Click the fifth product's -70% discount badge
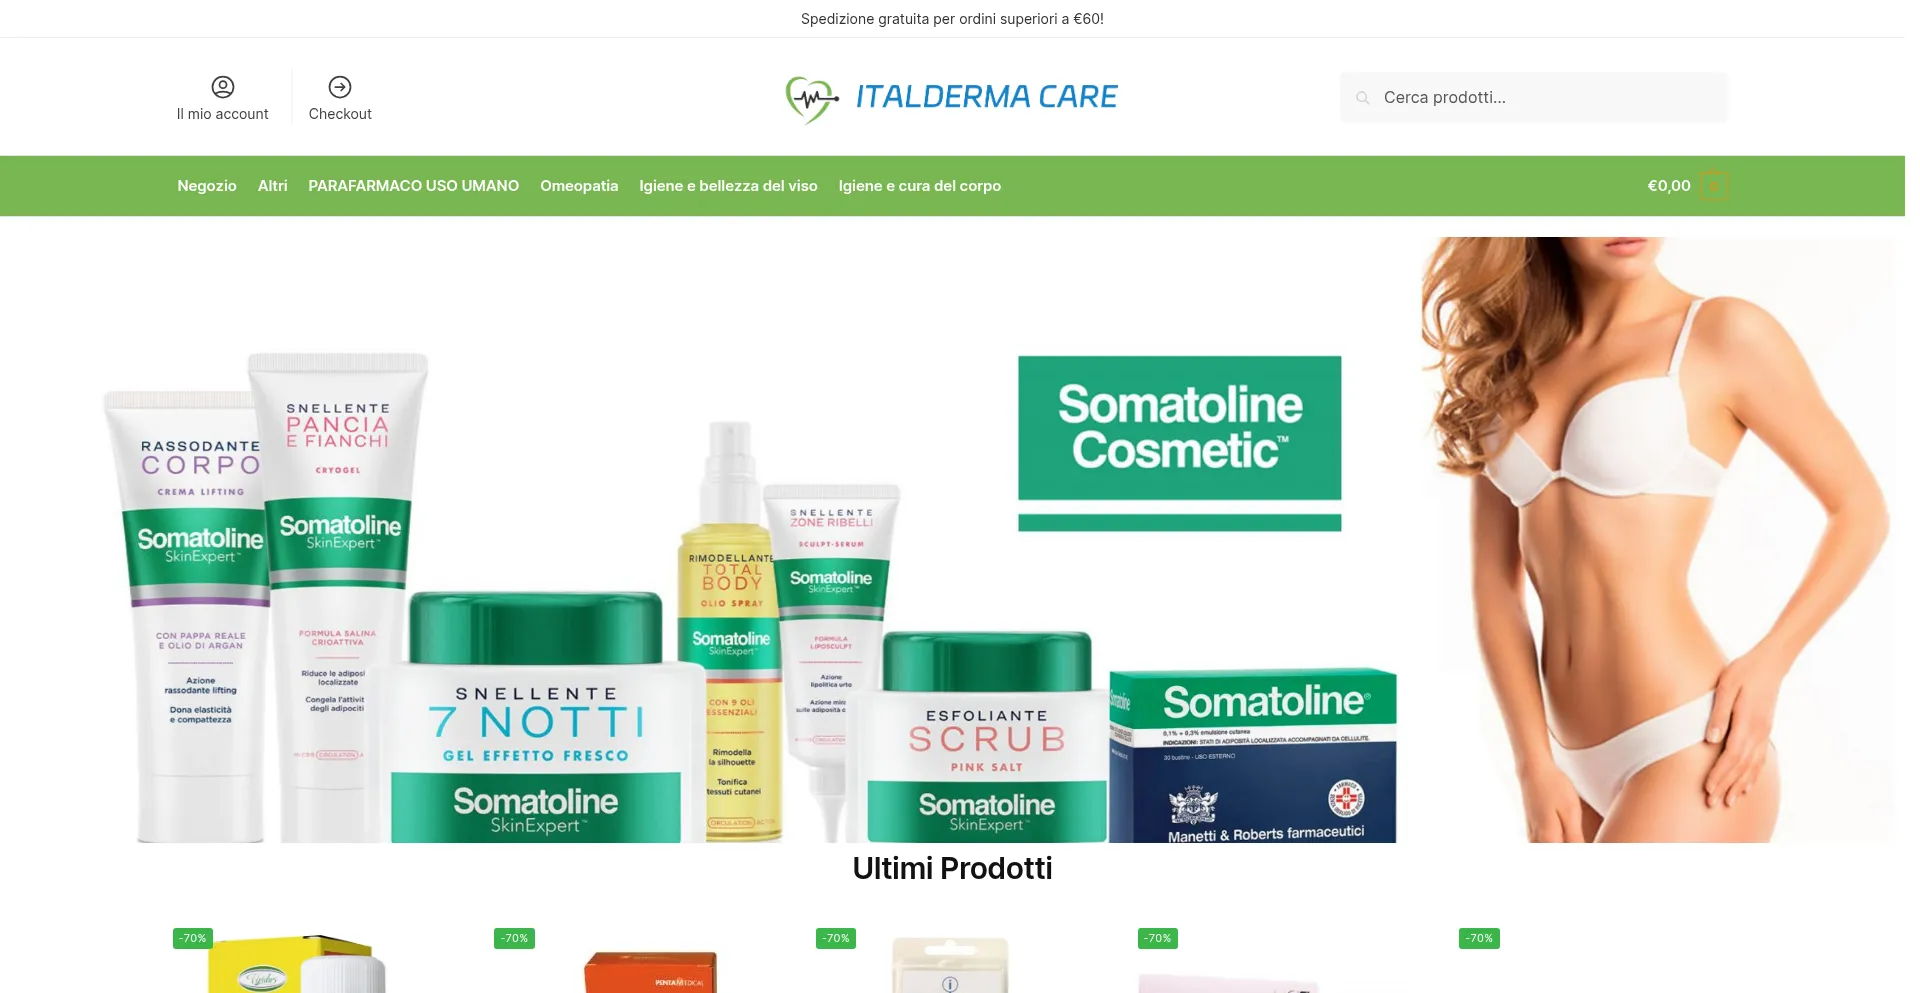This screenshot has width=1920, height=993. (x=1479, y=938)
